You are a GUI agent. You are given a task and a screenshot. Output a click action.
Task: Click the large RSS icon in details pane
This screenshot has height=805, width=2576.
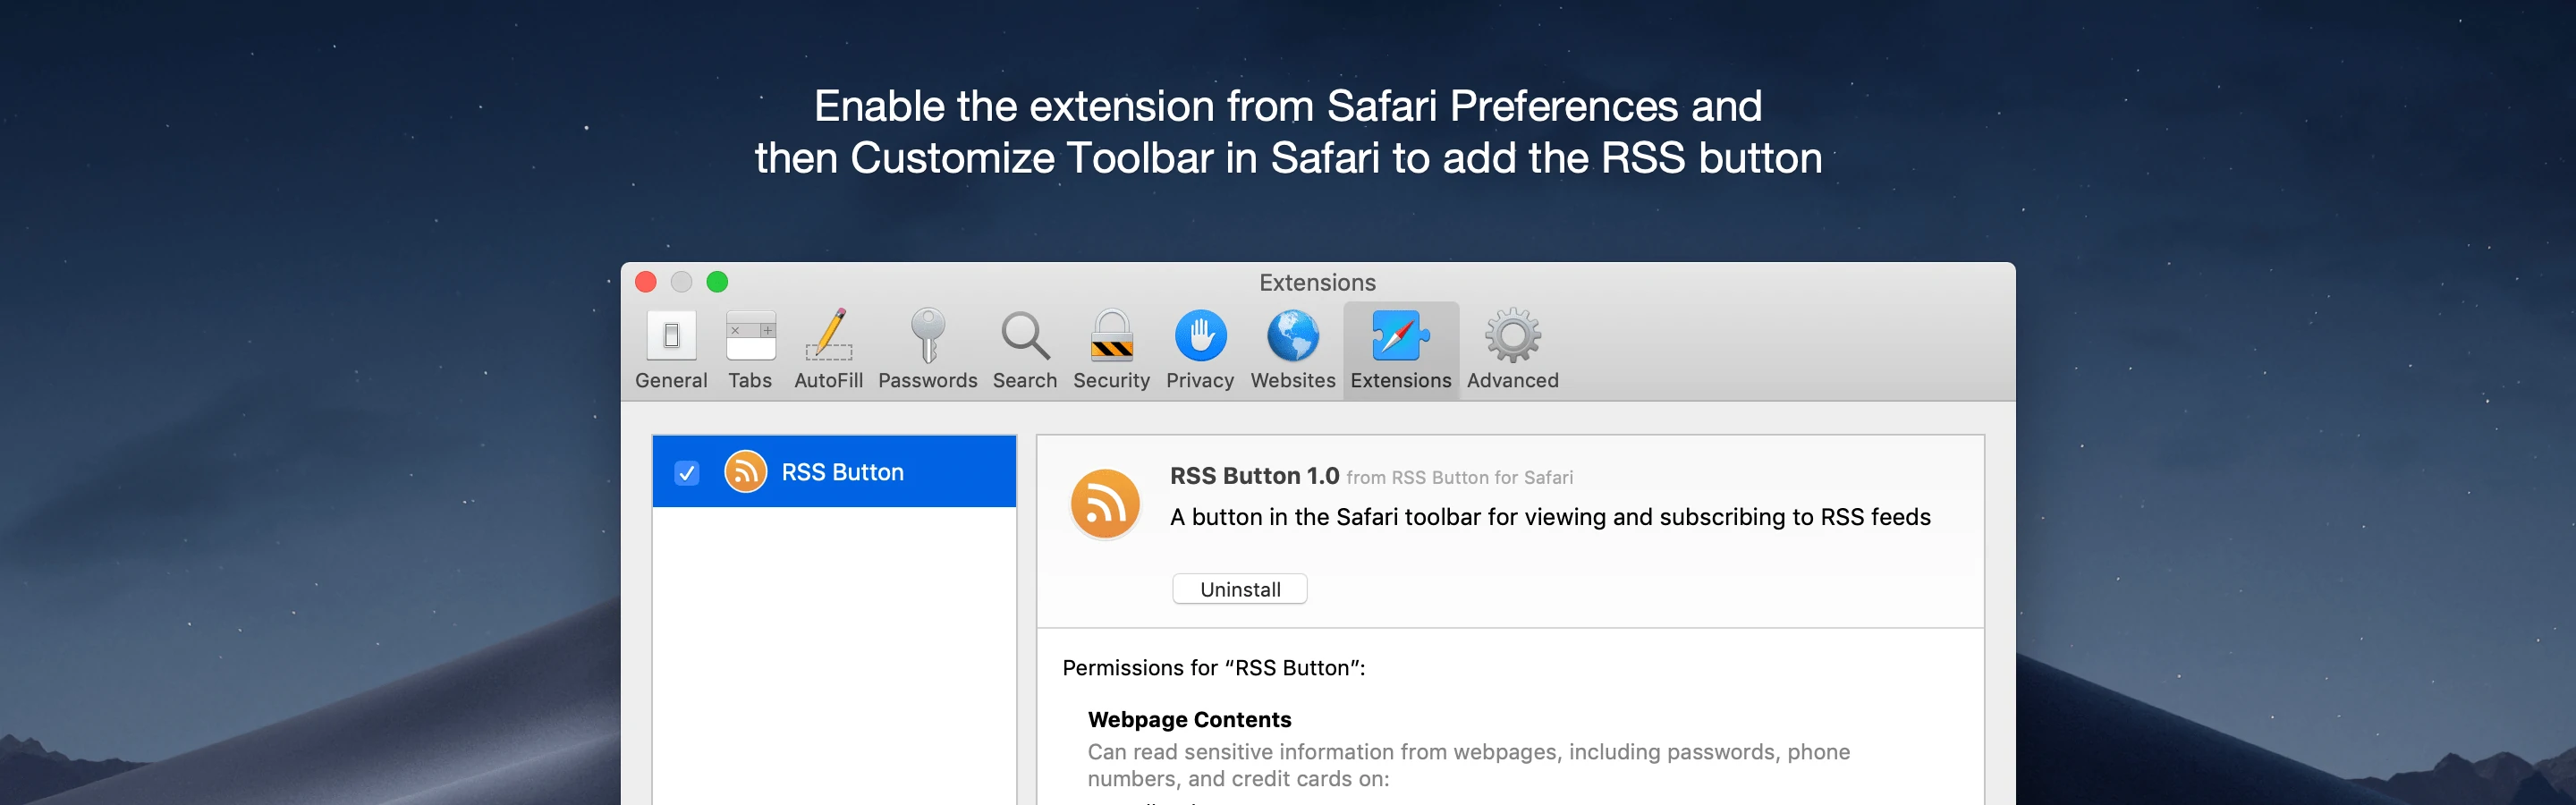pos(1105,504)
